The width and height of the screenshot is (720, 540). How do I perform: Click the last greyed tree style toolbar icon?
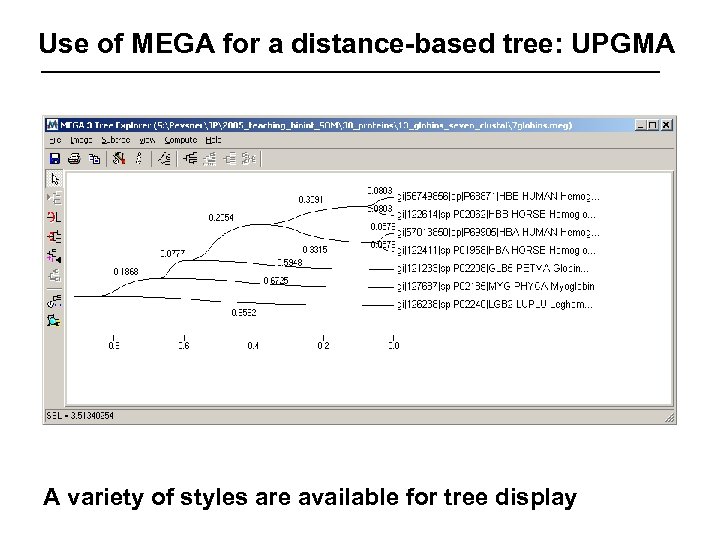249,159
